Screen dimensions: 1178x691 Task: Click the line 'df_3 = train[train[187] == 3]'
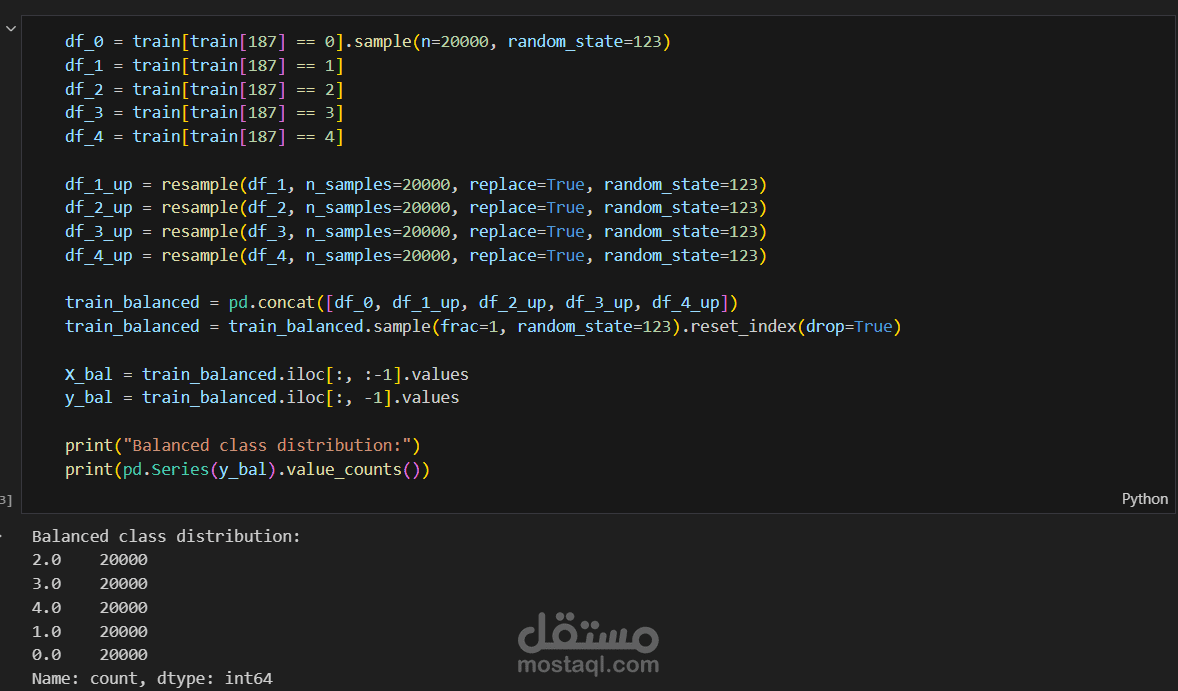tap(204, 113)
